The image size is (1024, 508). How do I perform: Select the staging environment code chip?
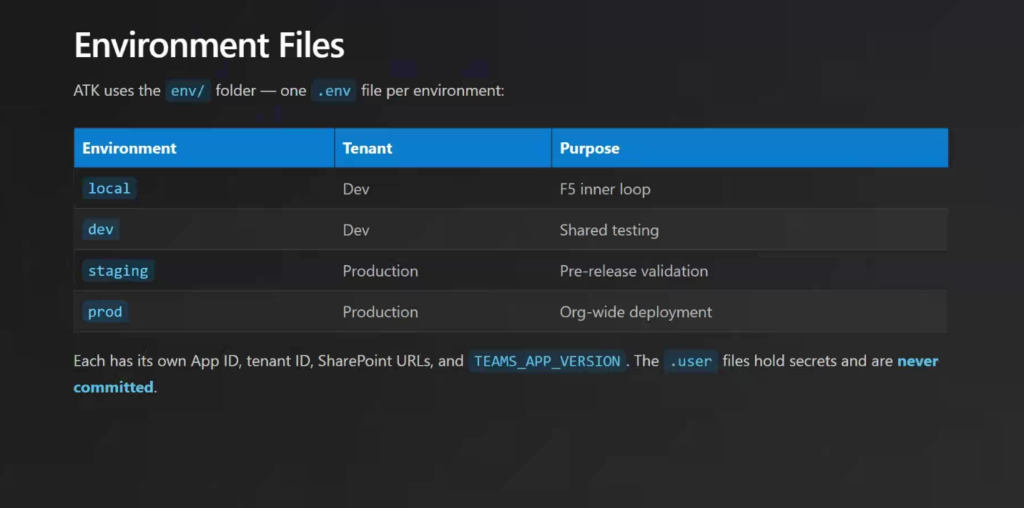point(118,271)
